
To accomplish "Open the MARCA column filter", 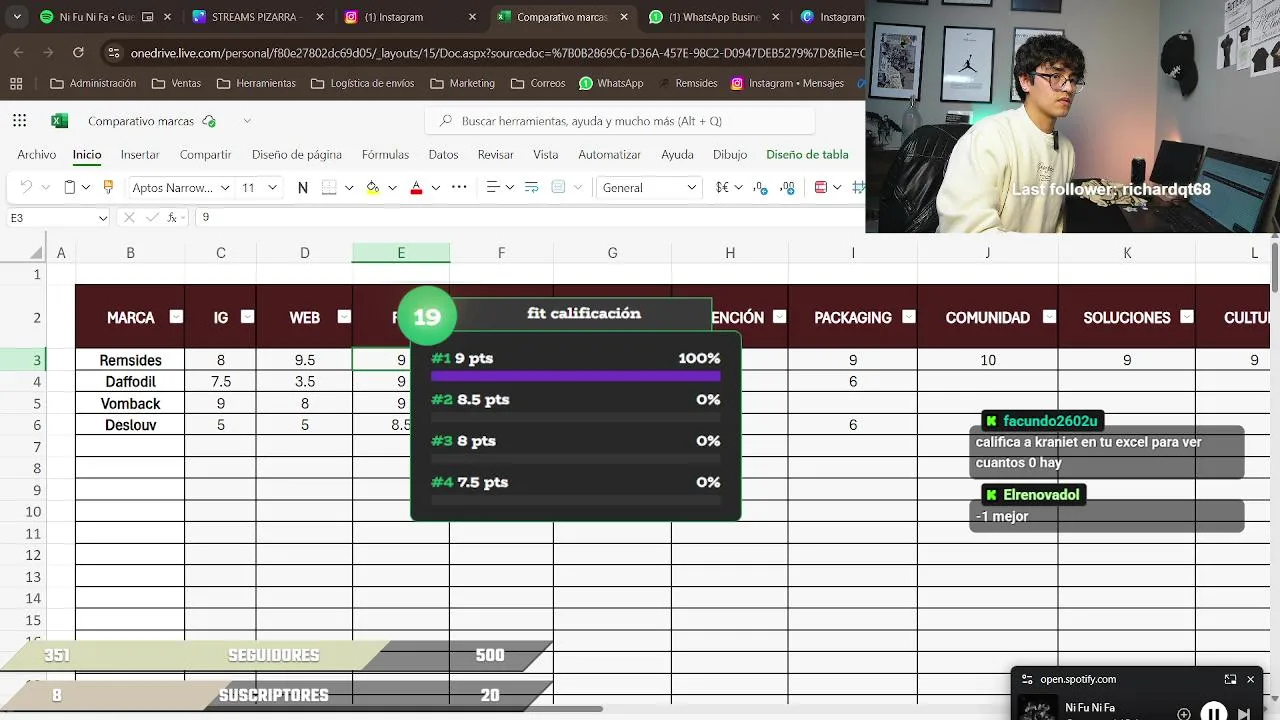I will [176, 317].
